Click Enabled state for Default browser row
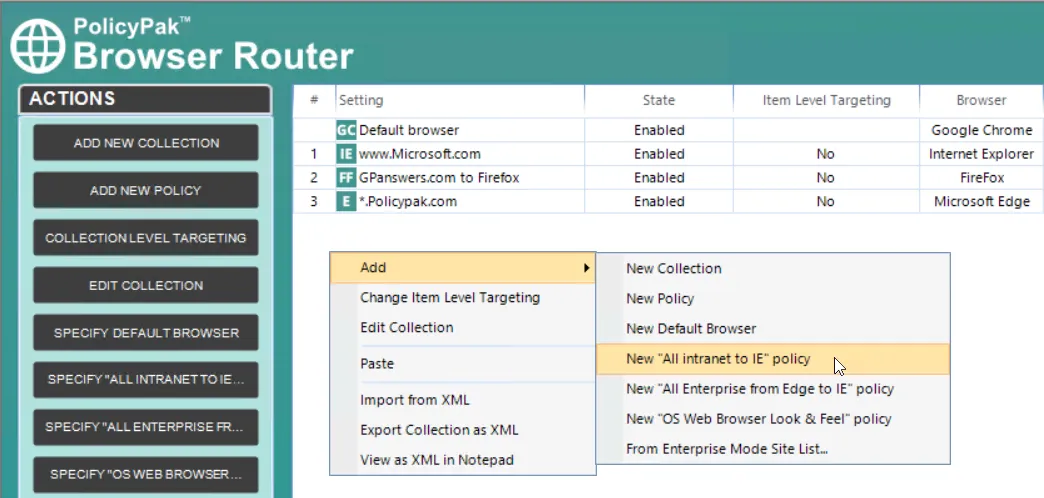Viewport: 1044px width, 498px height. pos(658,130)
